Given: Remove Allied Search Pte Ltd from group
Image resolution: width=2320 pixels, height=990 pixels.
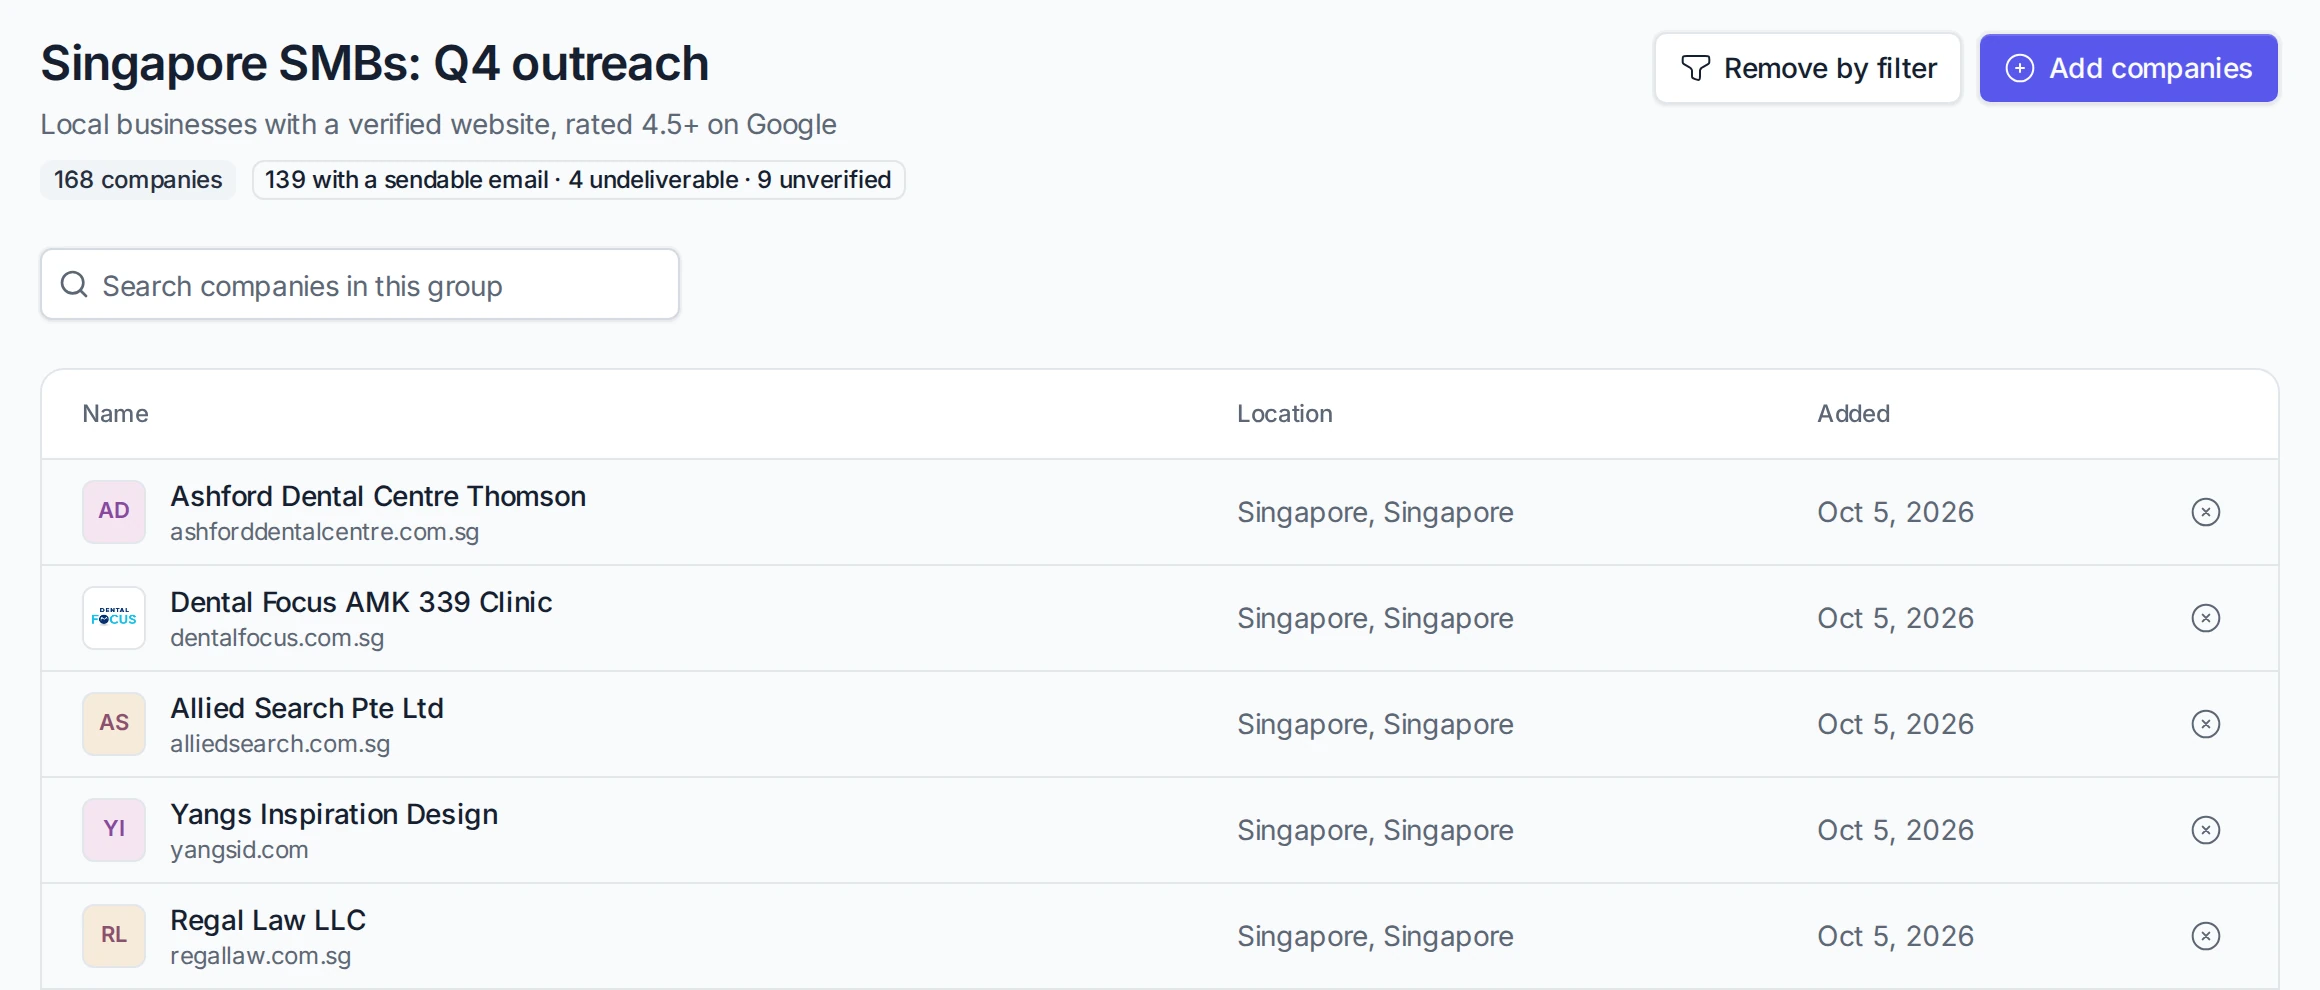Looking at the screenshot, I should point(2205,724).
